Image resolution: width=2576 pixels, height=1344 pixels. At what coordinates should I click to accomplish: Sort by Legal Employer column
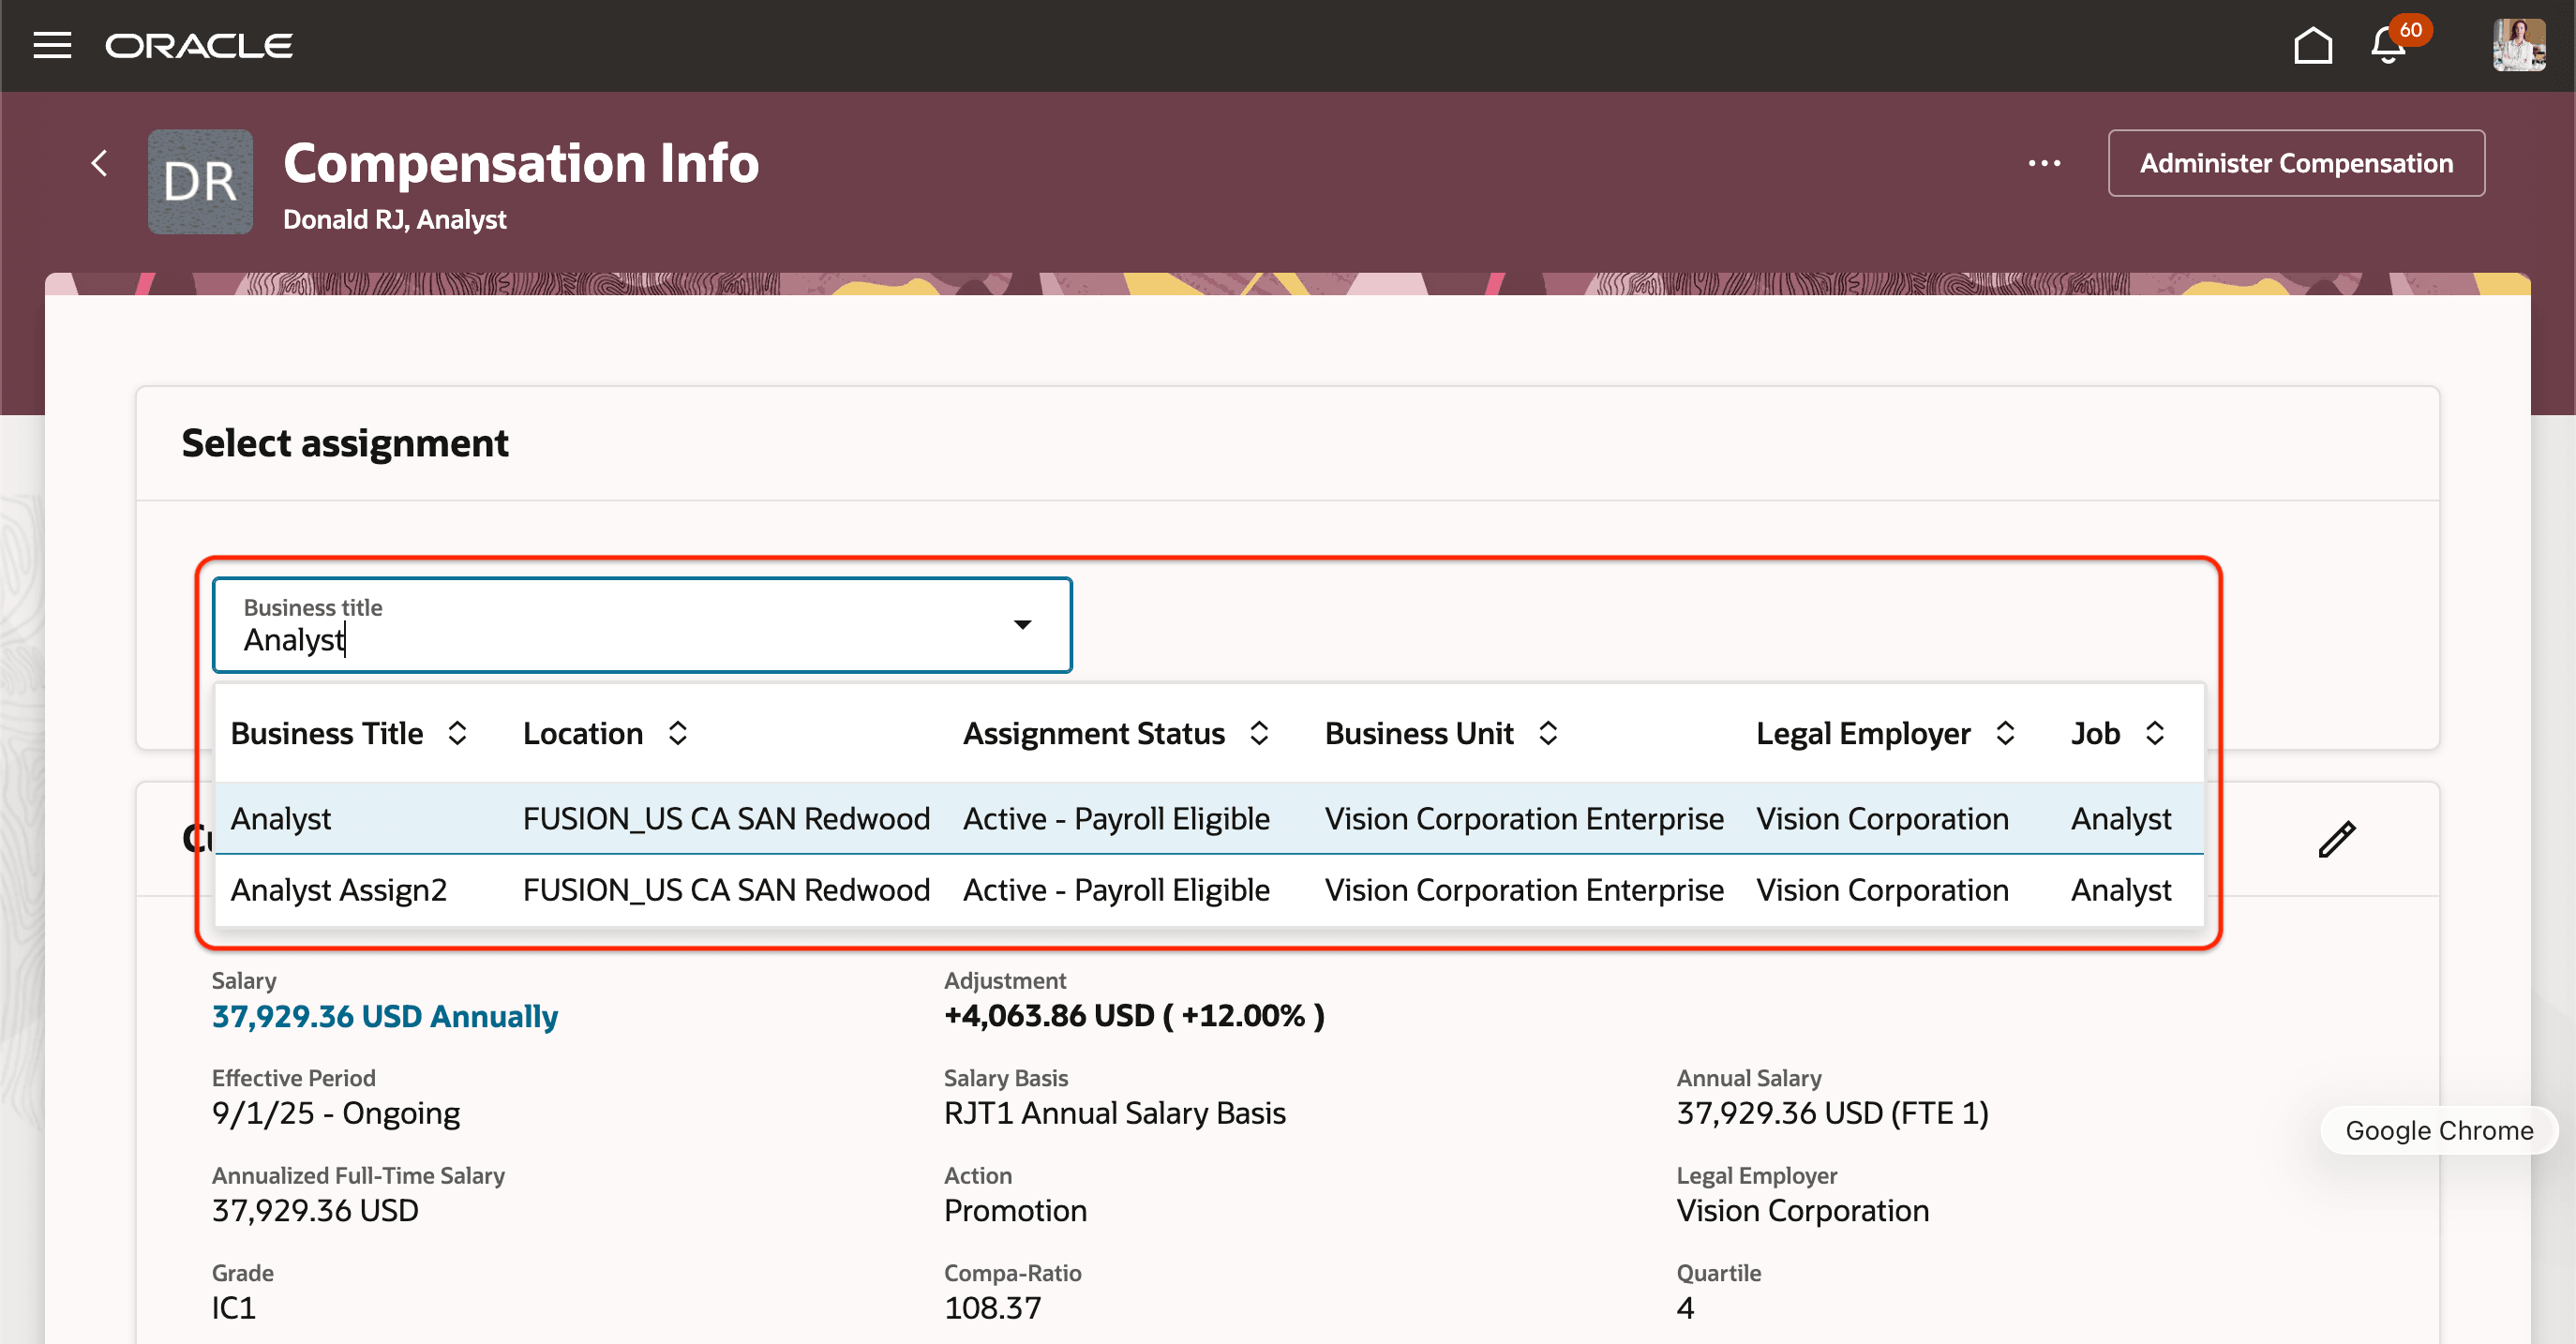(2005, 733)
